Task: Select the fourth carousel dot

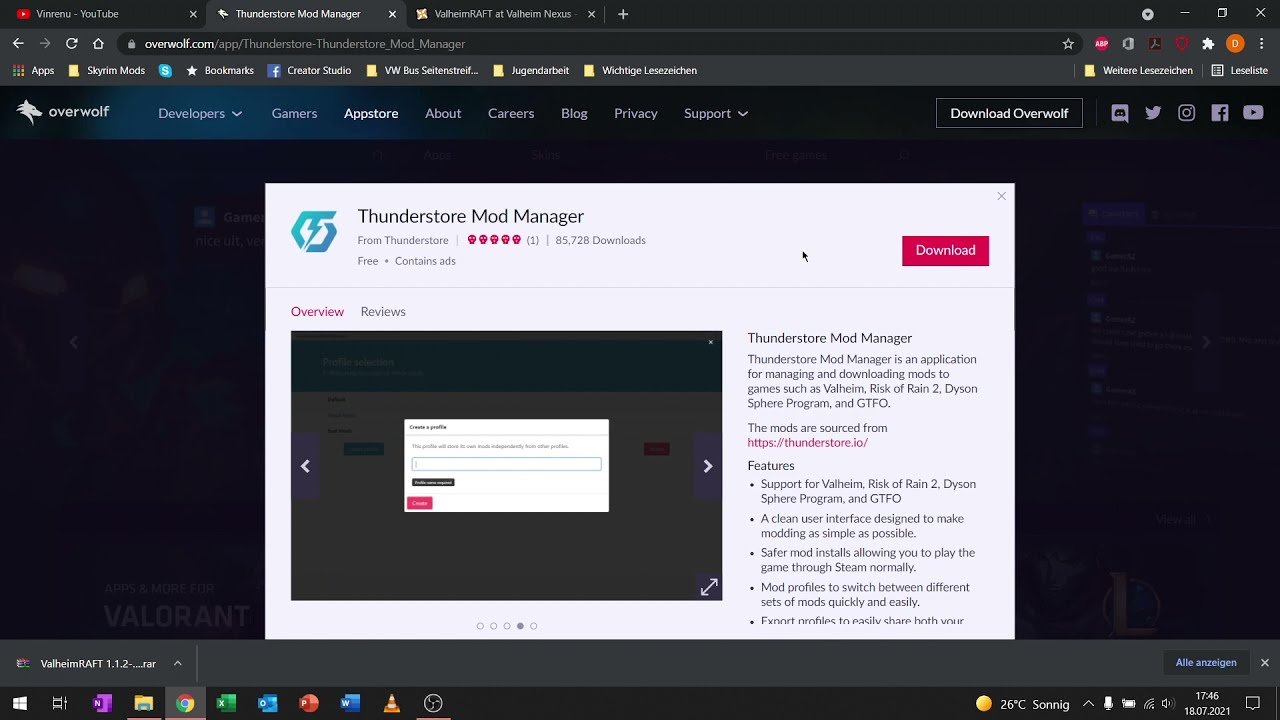Action: [520, 626]
